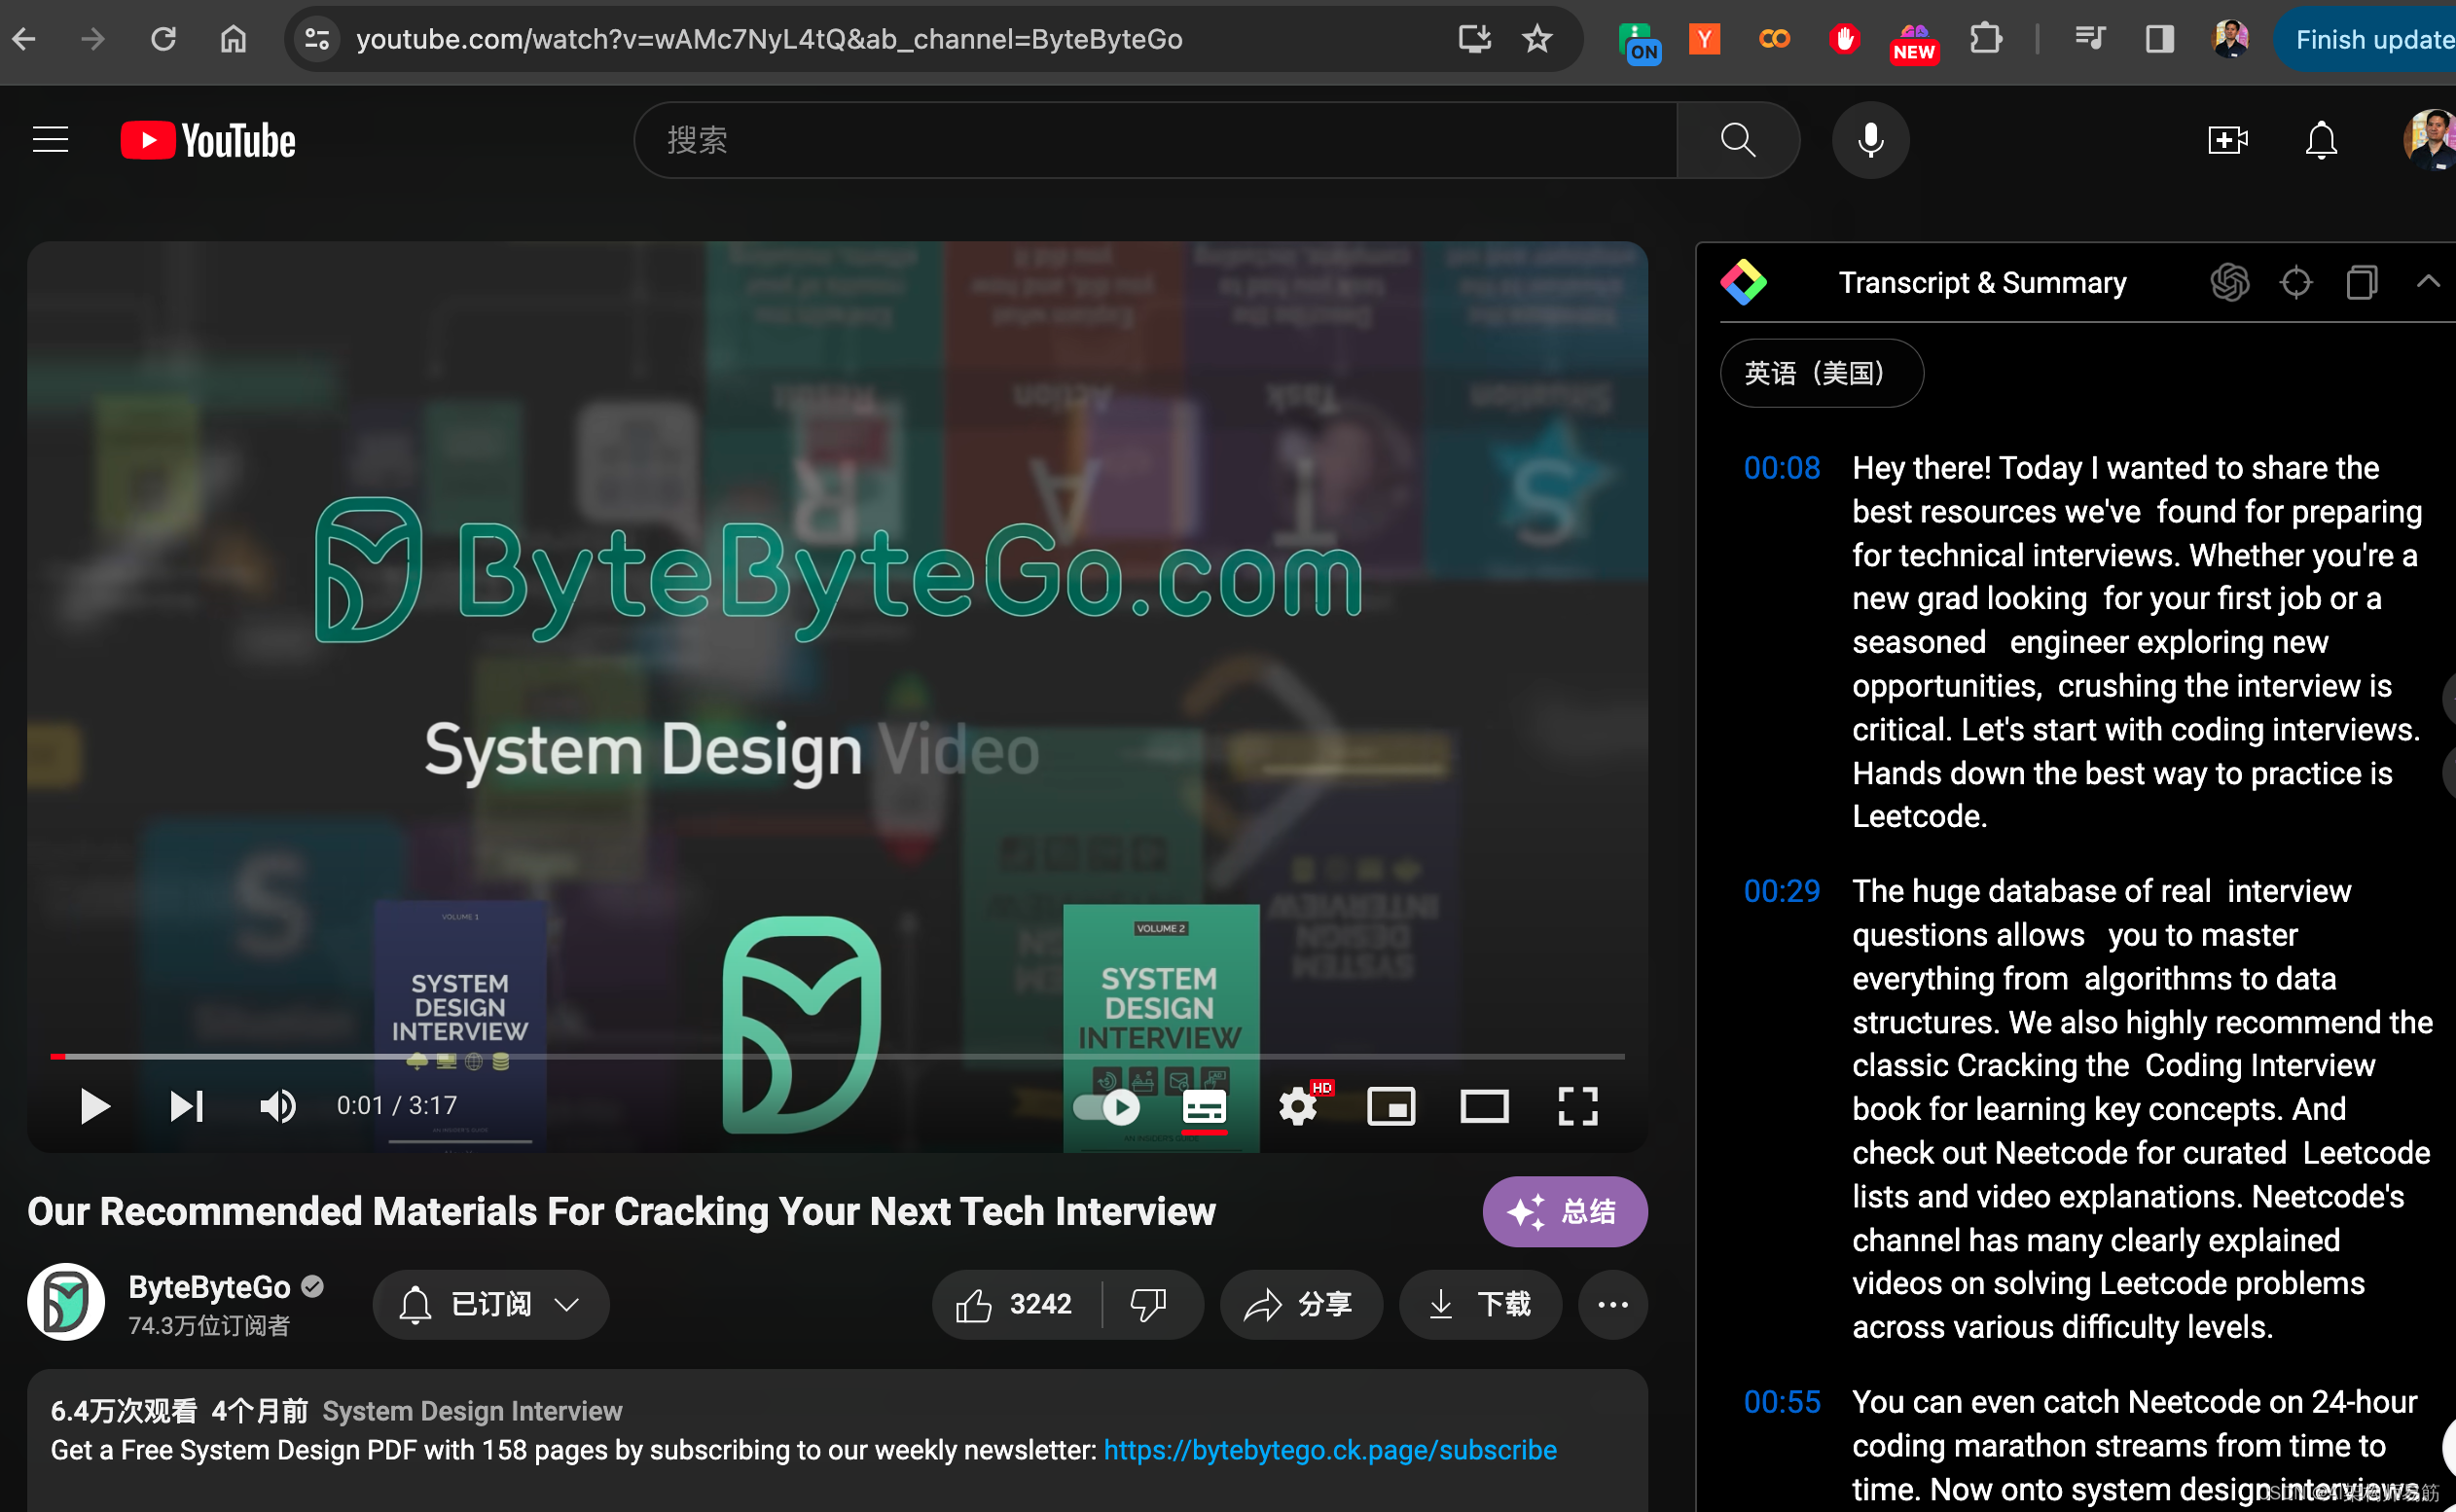The width and height of the screenshot is (2456, 1512).
Task: Focus the YouTube search box
Action: 1155,140
